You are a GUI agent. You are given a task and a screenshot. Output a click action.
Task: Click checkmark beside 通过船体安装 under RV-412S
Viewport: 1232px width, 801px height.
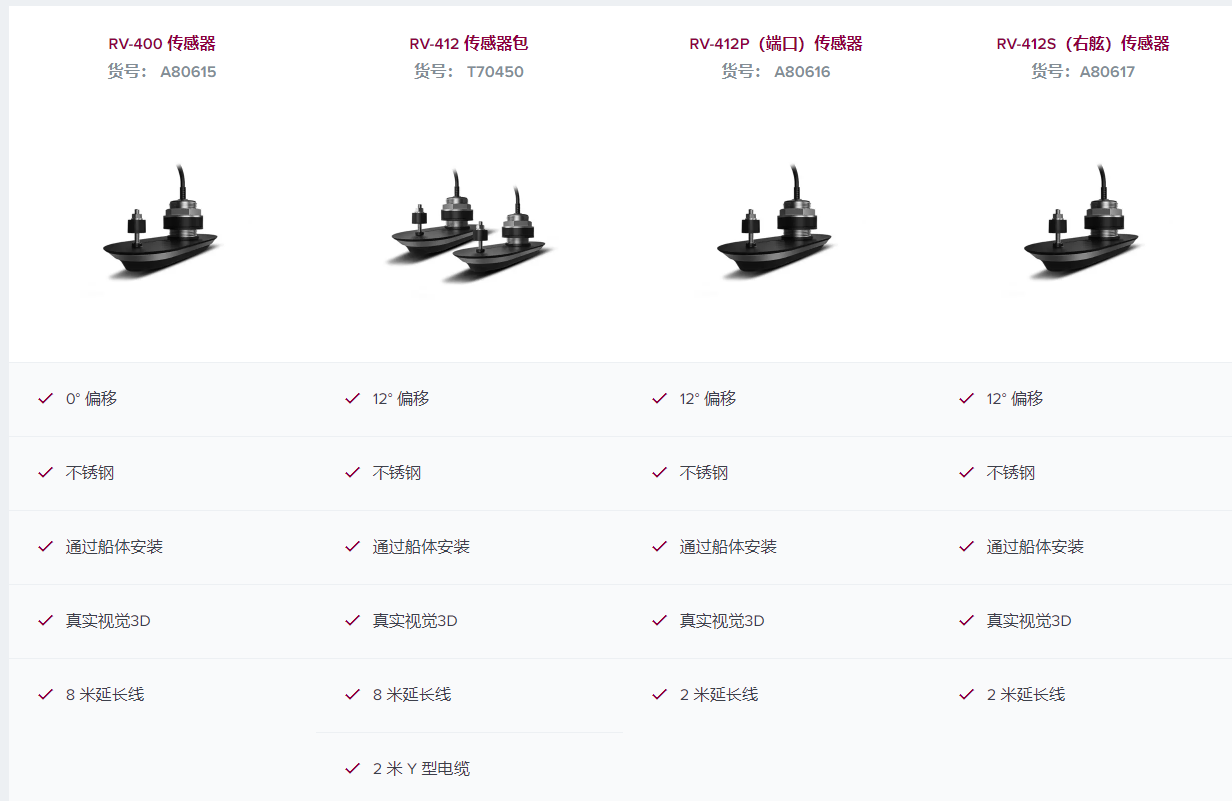(966, 546)
